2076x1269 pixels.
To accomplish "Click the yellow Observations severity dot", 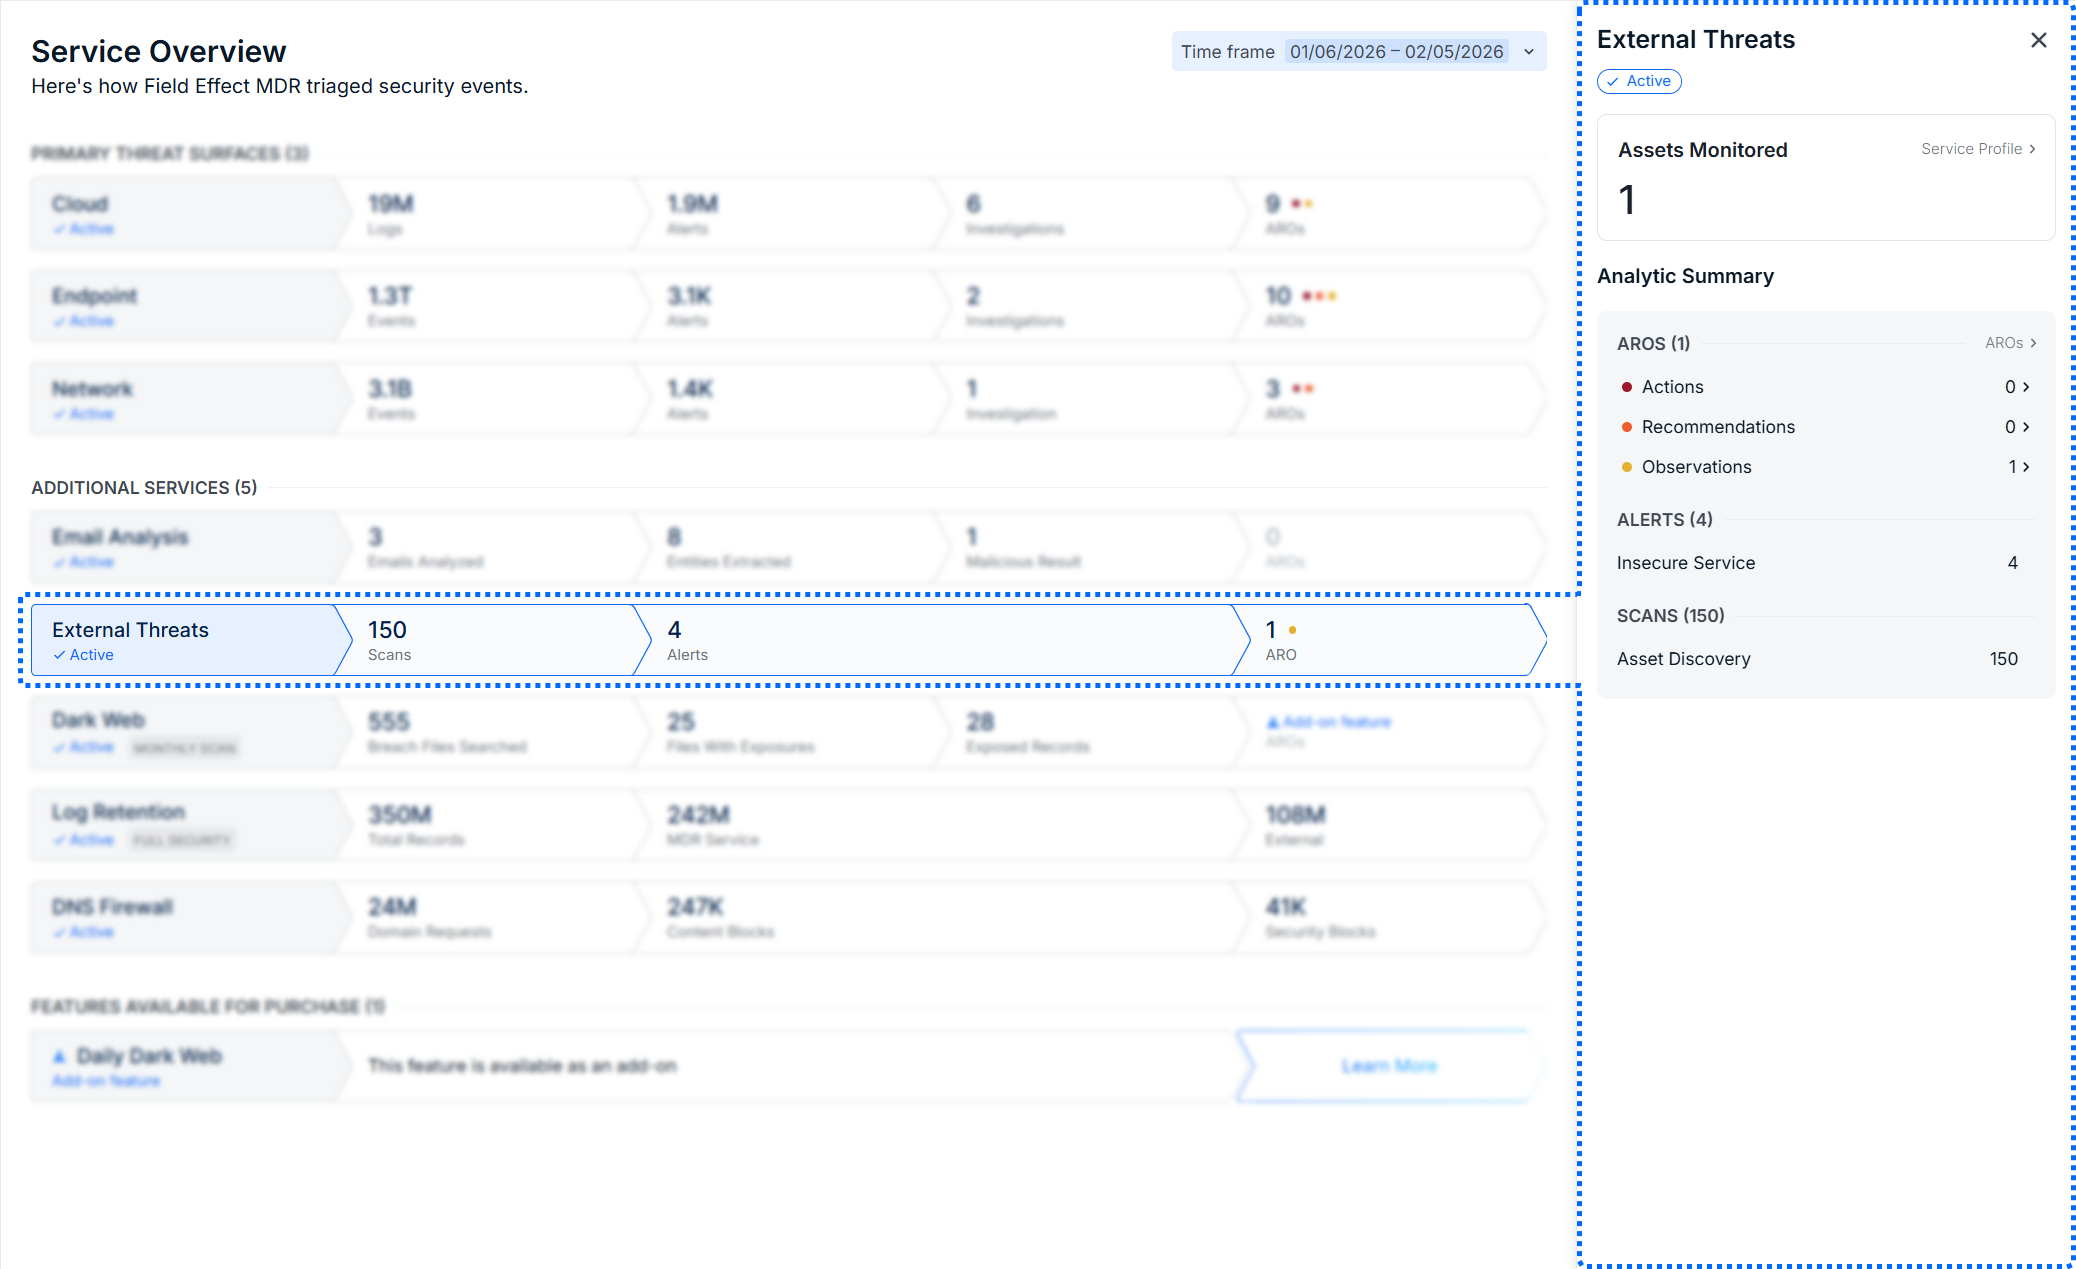I will 1627,467.
